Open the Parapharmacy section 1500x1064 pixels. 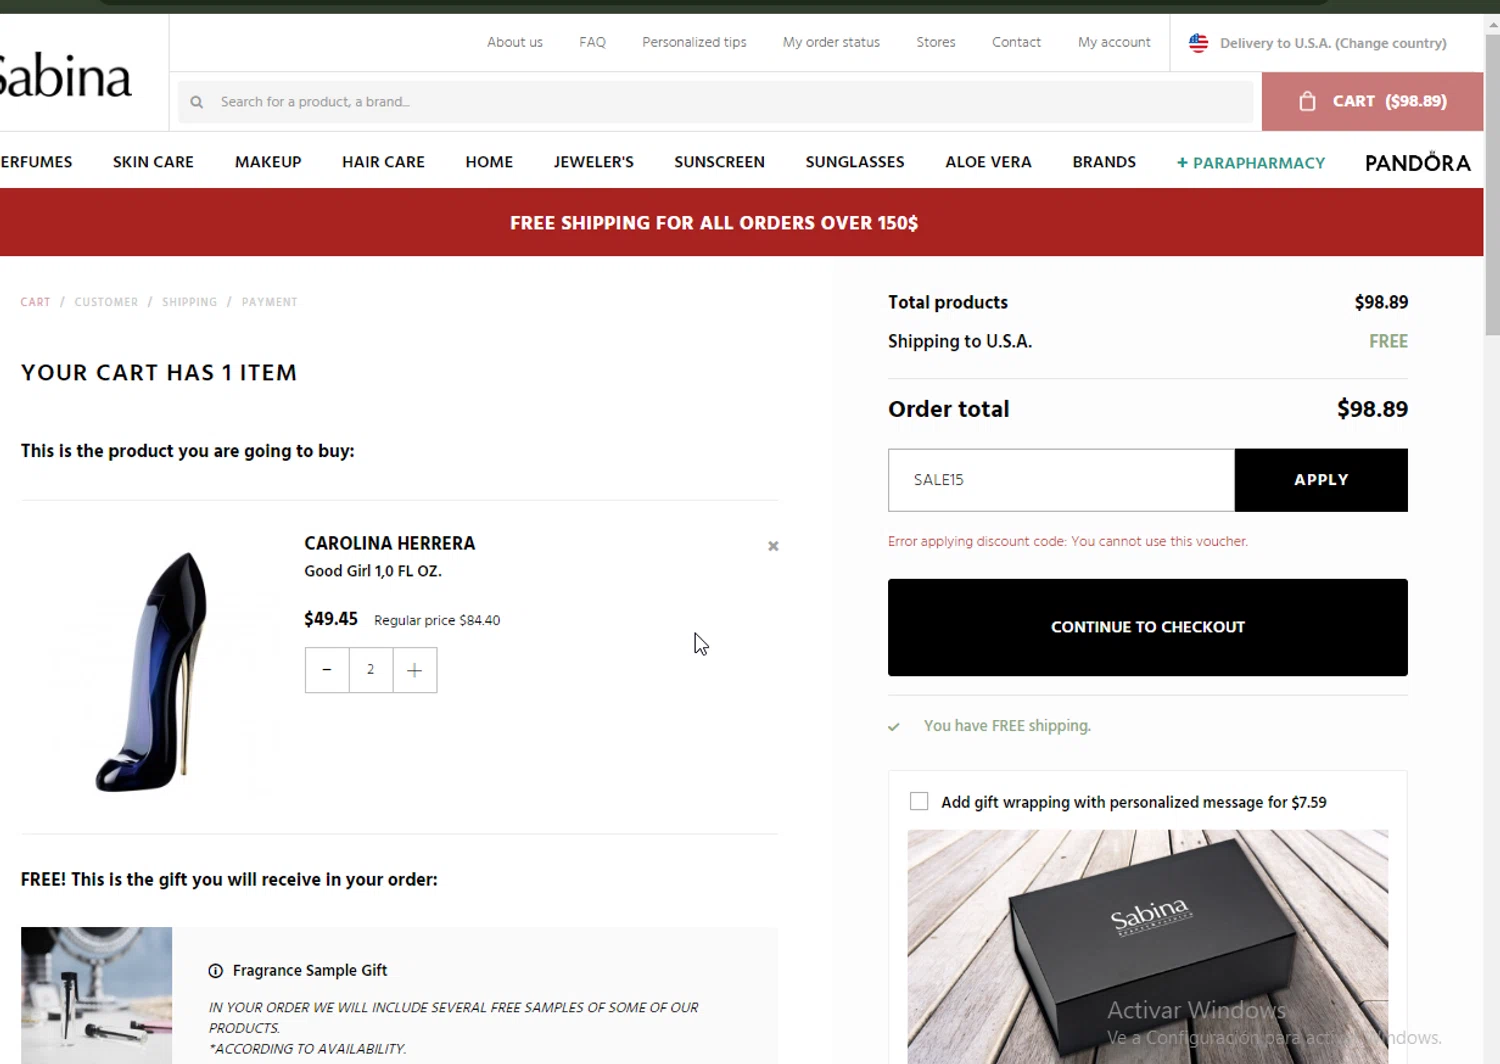click(x=1251, y=163)
